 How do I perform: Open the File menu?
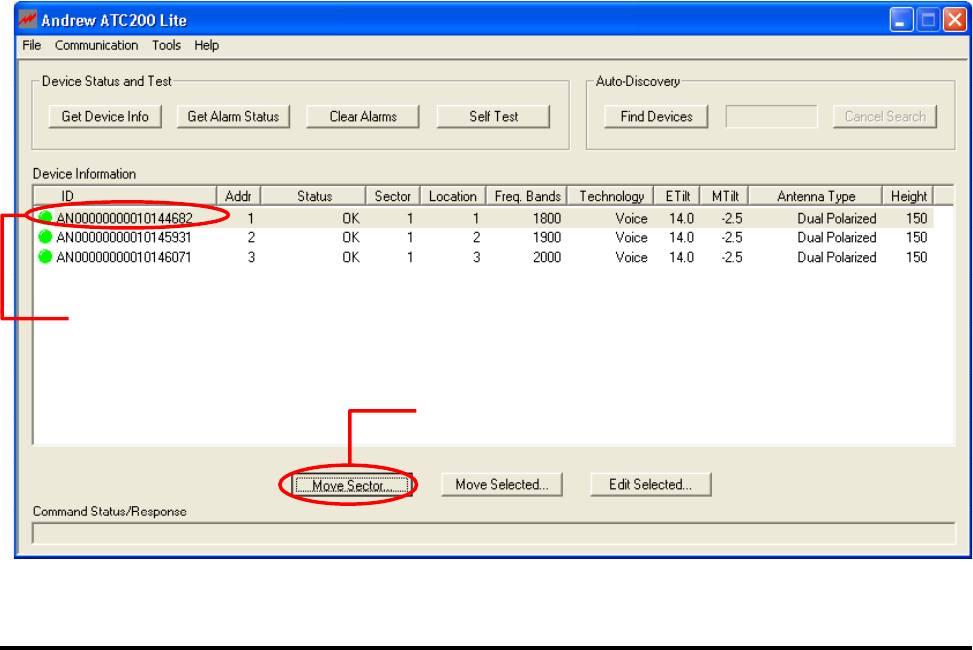click(32, 45)
